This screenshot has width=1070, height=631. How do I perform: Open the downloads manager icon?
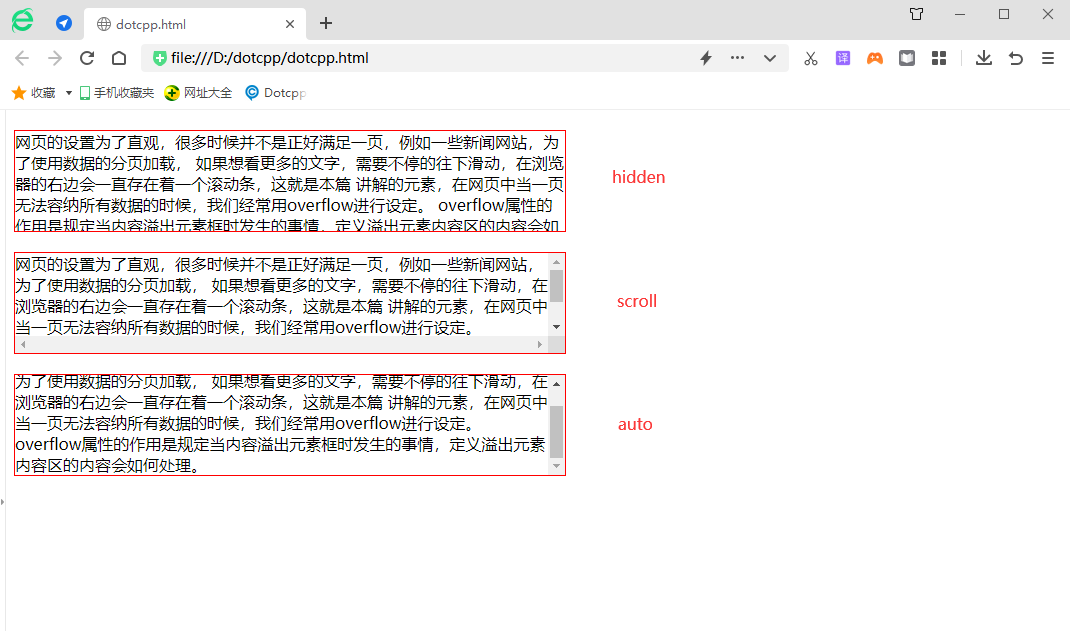[x=983, y=58]
